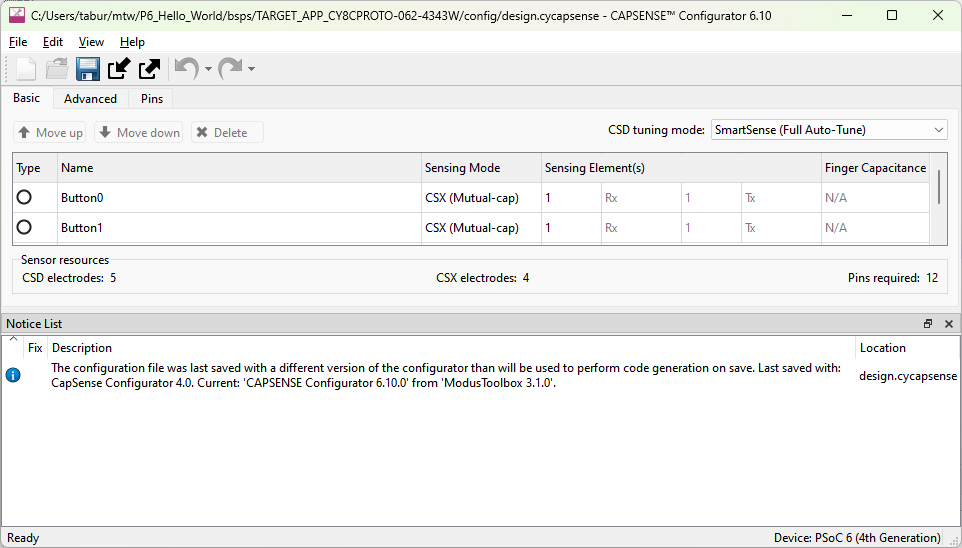Save the configuration with the floppy icon

[88, 69]
